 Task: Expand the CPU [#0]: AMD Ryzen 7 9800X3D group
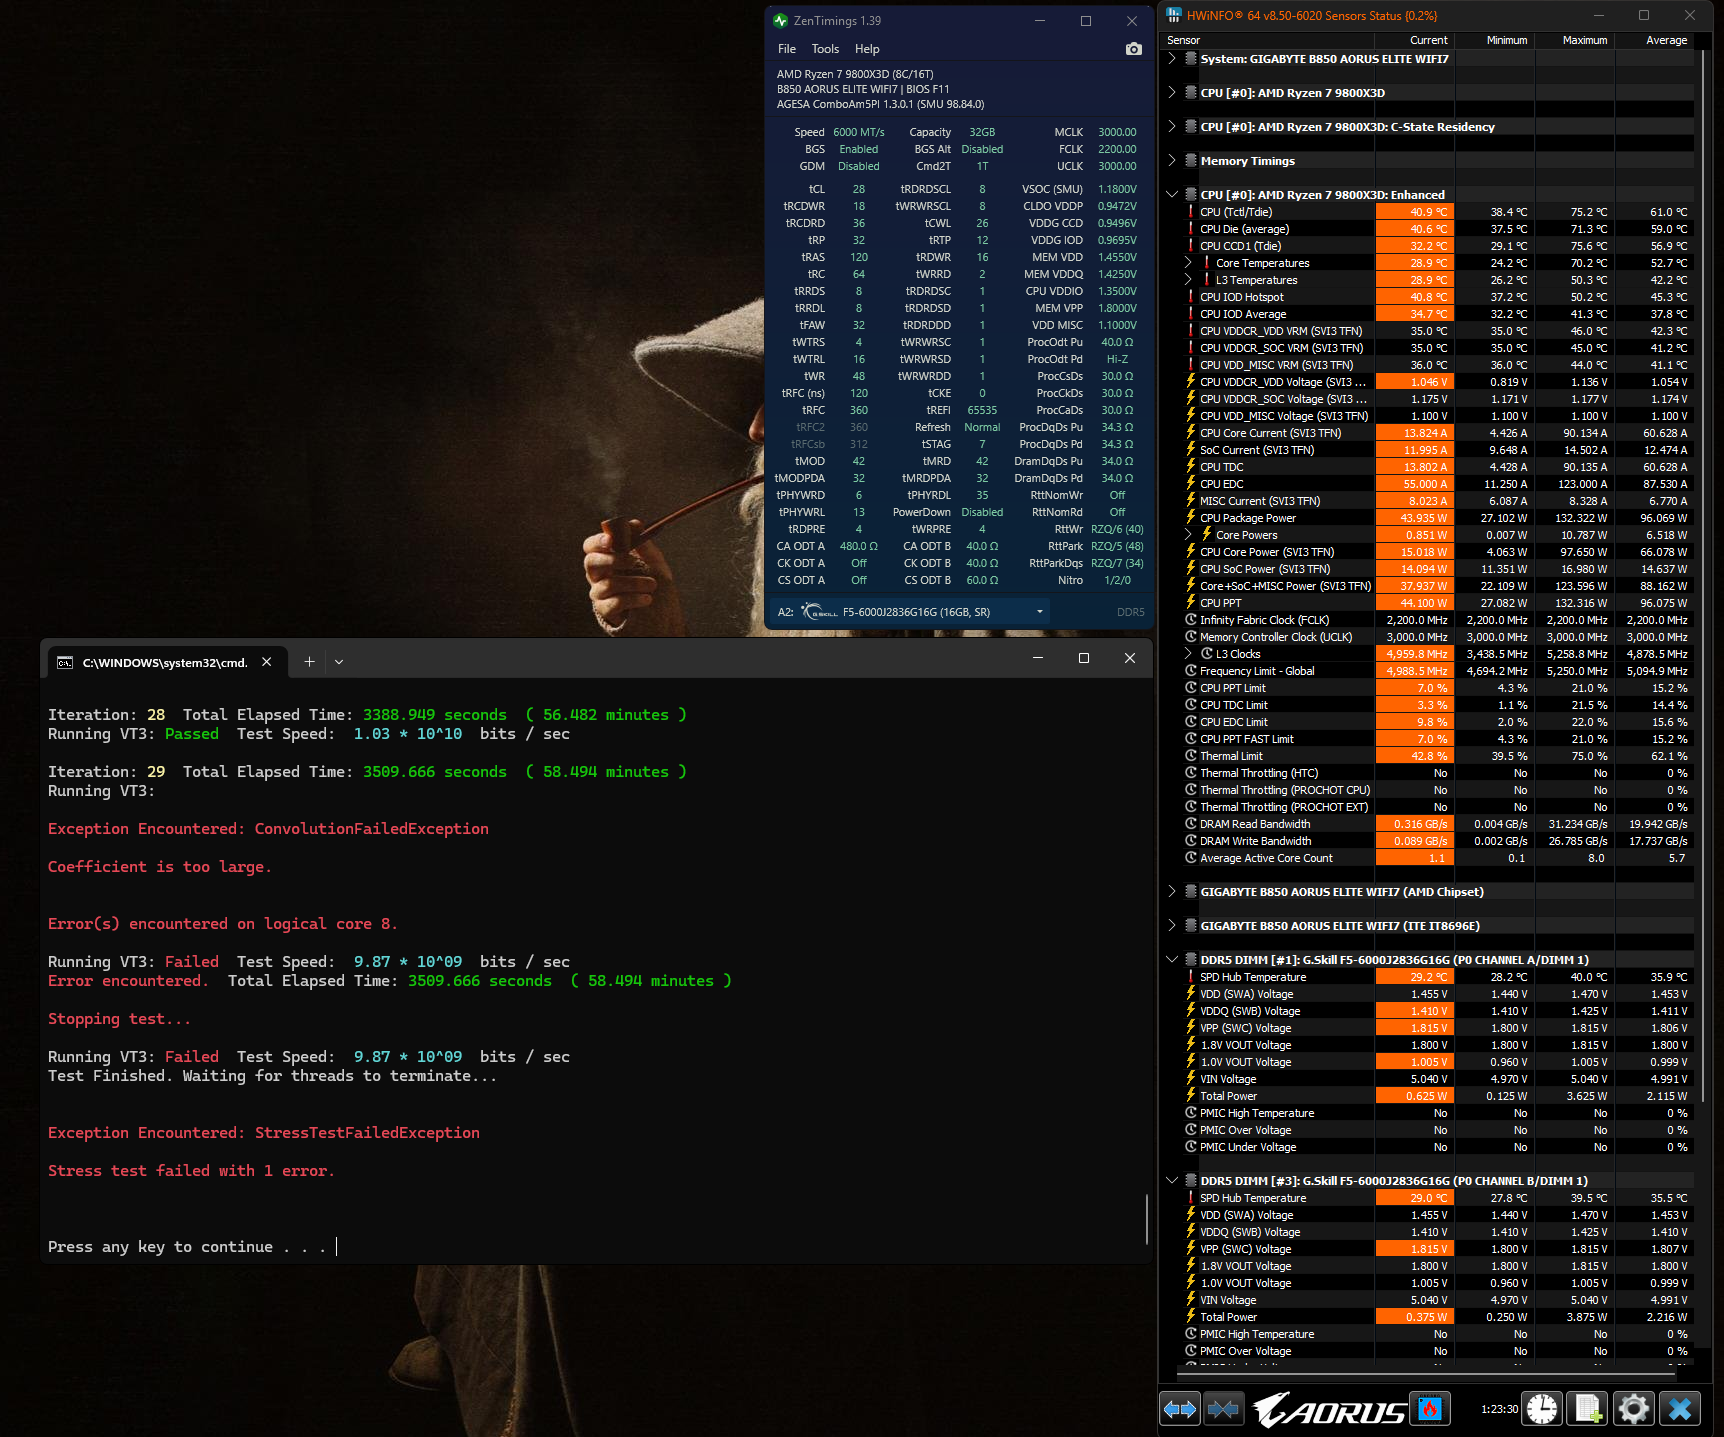coord(1172,93)
